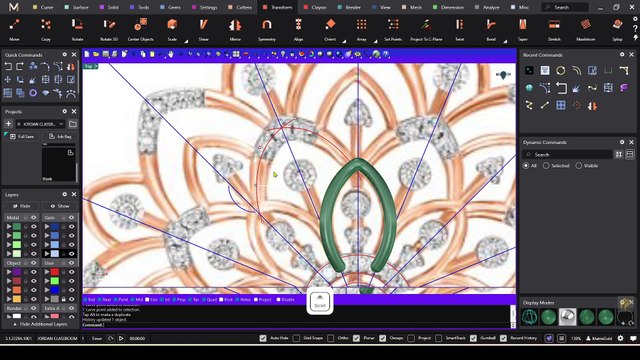Toggle the Gumball checkbox
Image resolution: width=640 pixels, height=360 pixels.
(473, 338)
